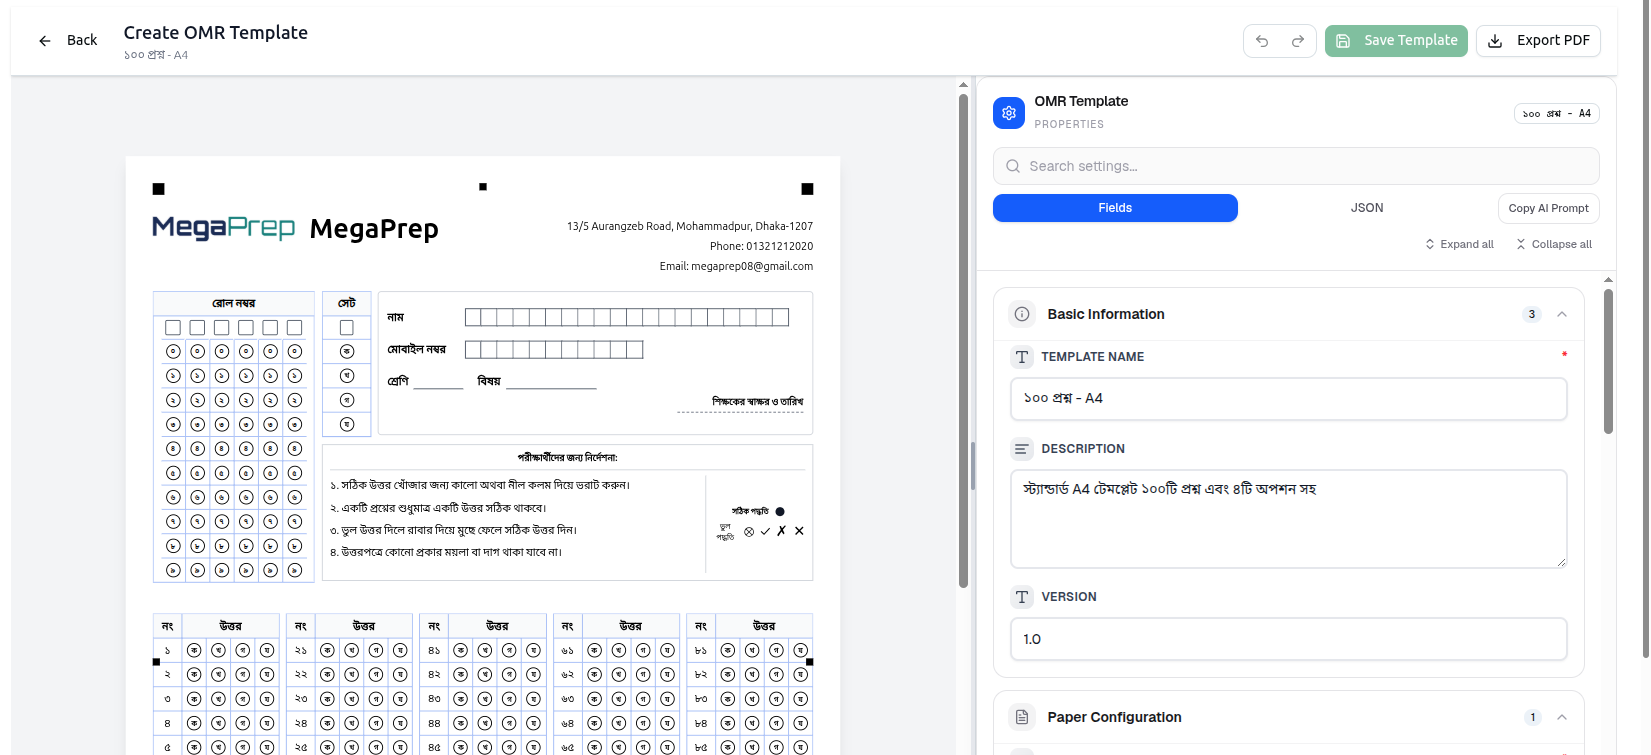This screenshot has width=1651, height=755.
Task: Click the ১০০ প্রশ্ন - A4 badge in the panel header
Action: [x=1556, y=114]
